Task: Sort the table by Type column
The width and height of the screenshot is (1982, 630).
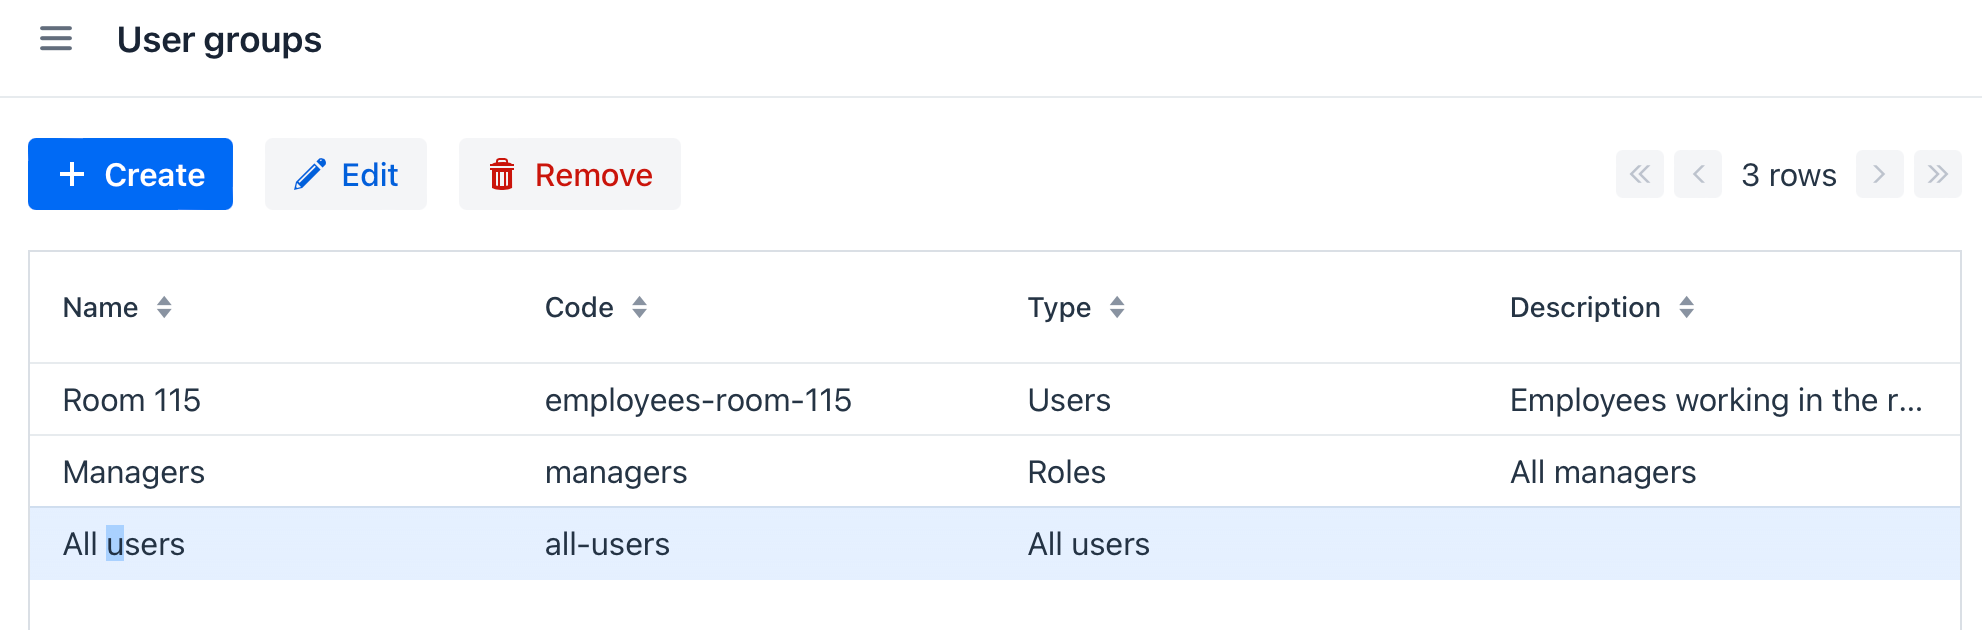Action: point(1117,307)
